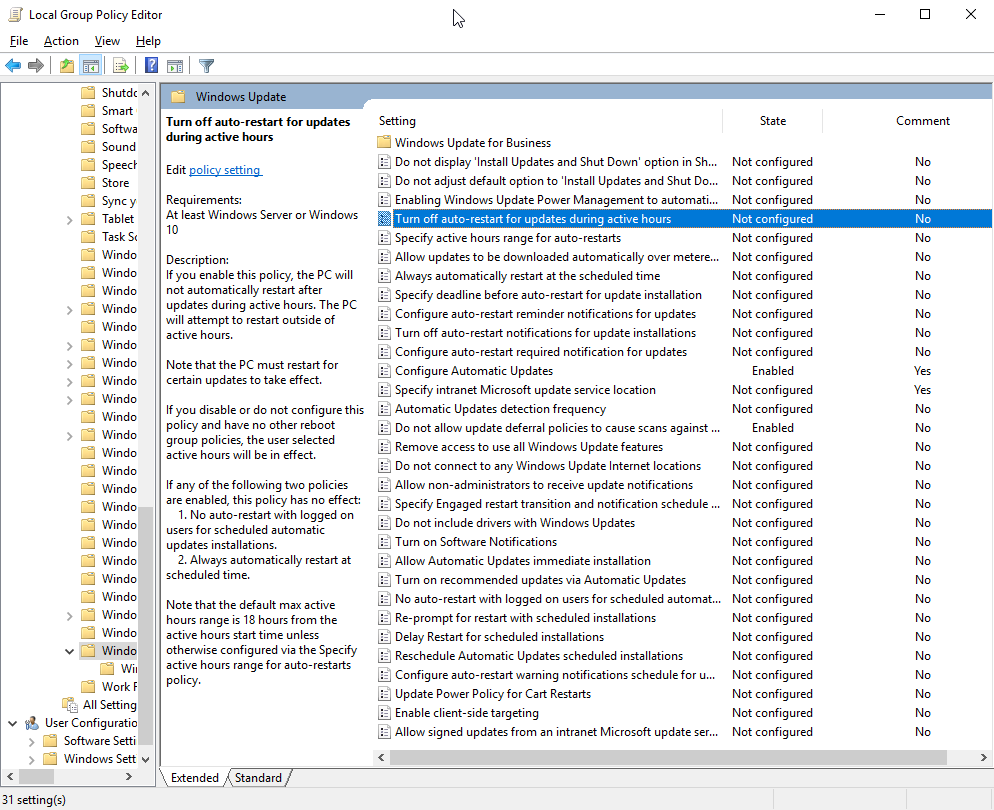
Task: Switch to the Standard tab
Action: 258,778
